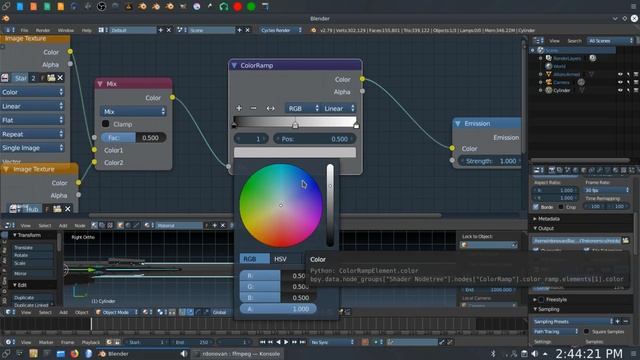Remove the active ColorRamp color stop
The width and height of the screenshot is (640, 360).
253,108
